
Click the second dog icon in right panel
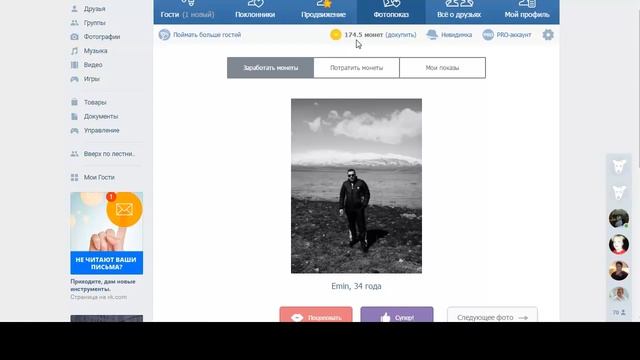click(619, 192)
